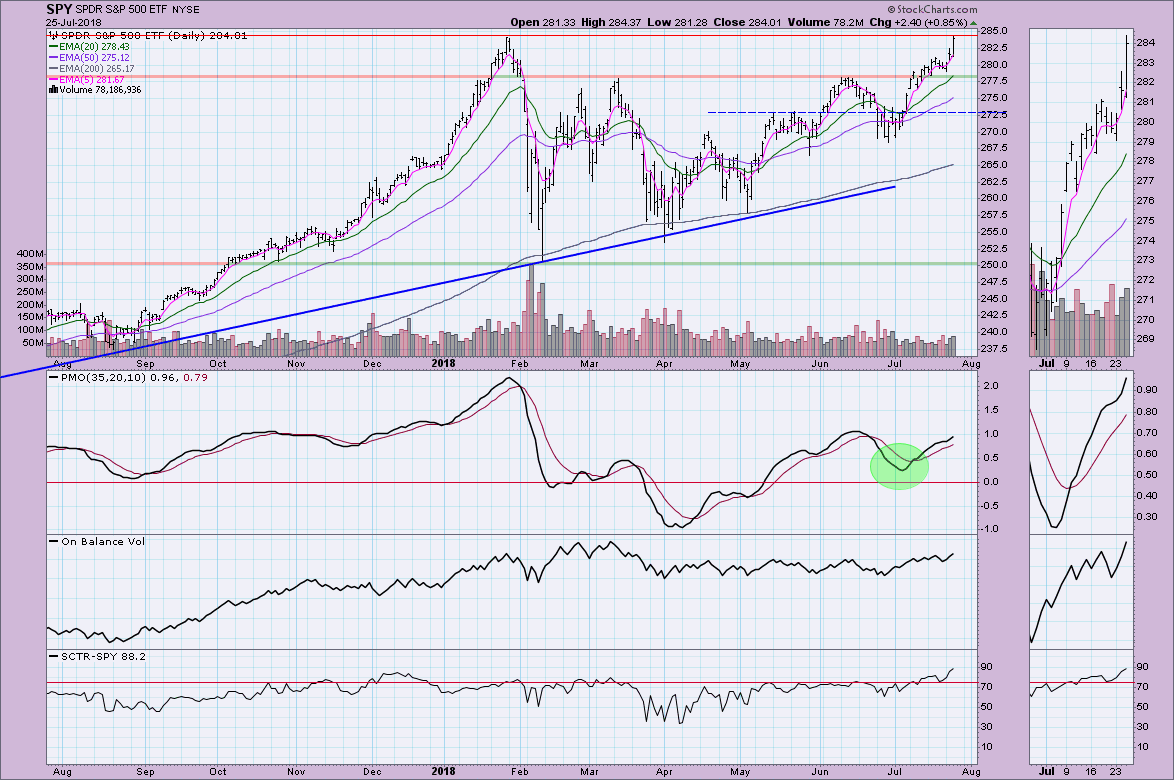1174x780 pixels.
Task: Click the PMO(35,20,10) indicator label
Action: [135, 377]
